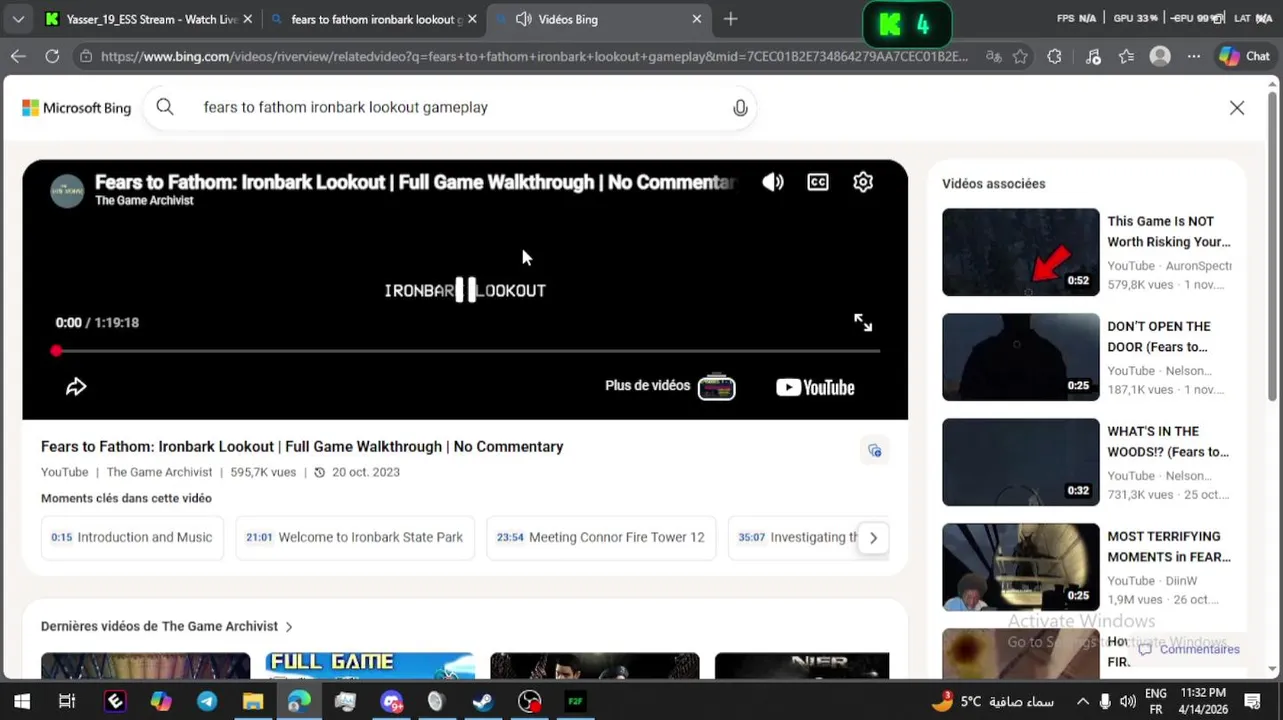The height and width of the screenshot is (720, 1283).
Task: Jump to 23:54 Meeting Connor Fire Tower 12
Action: click(601, 537)
